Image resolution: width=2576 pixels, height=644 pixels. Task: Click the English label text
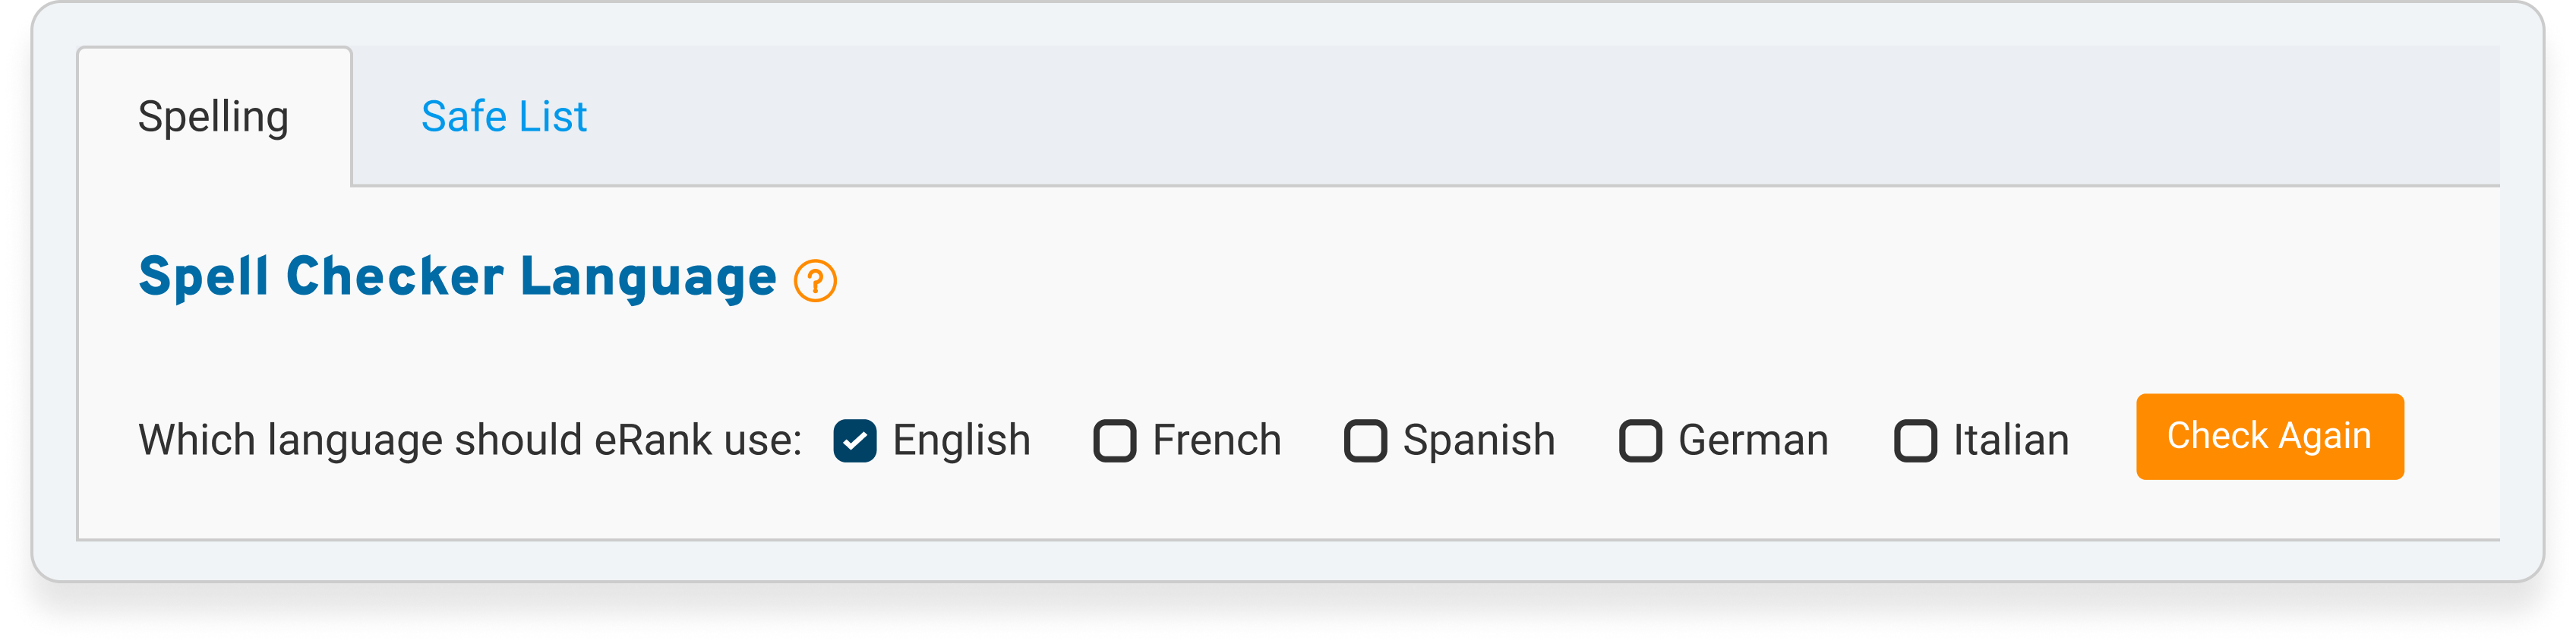point(961,441)
